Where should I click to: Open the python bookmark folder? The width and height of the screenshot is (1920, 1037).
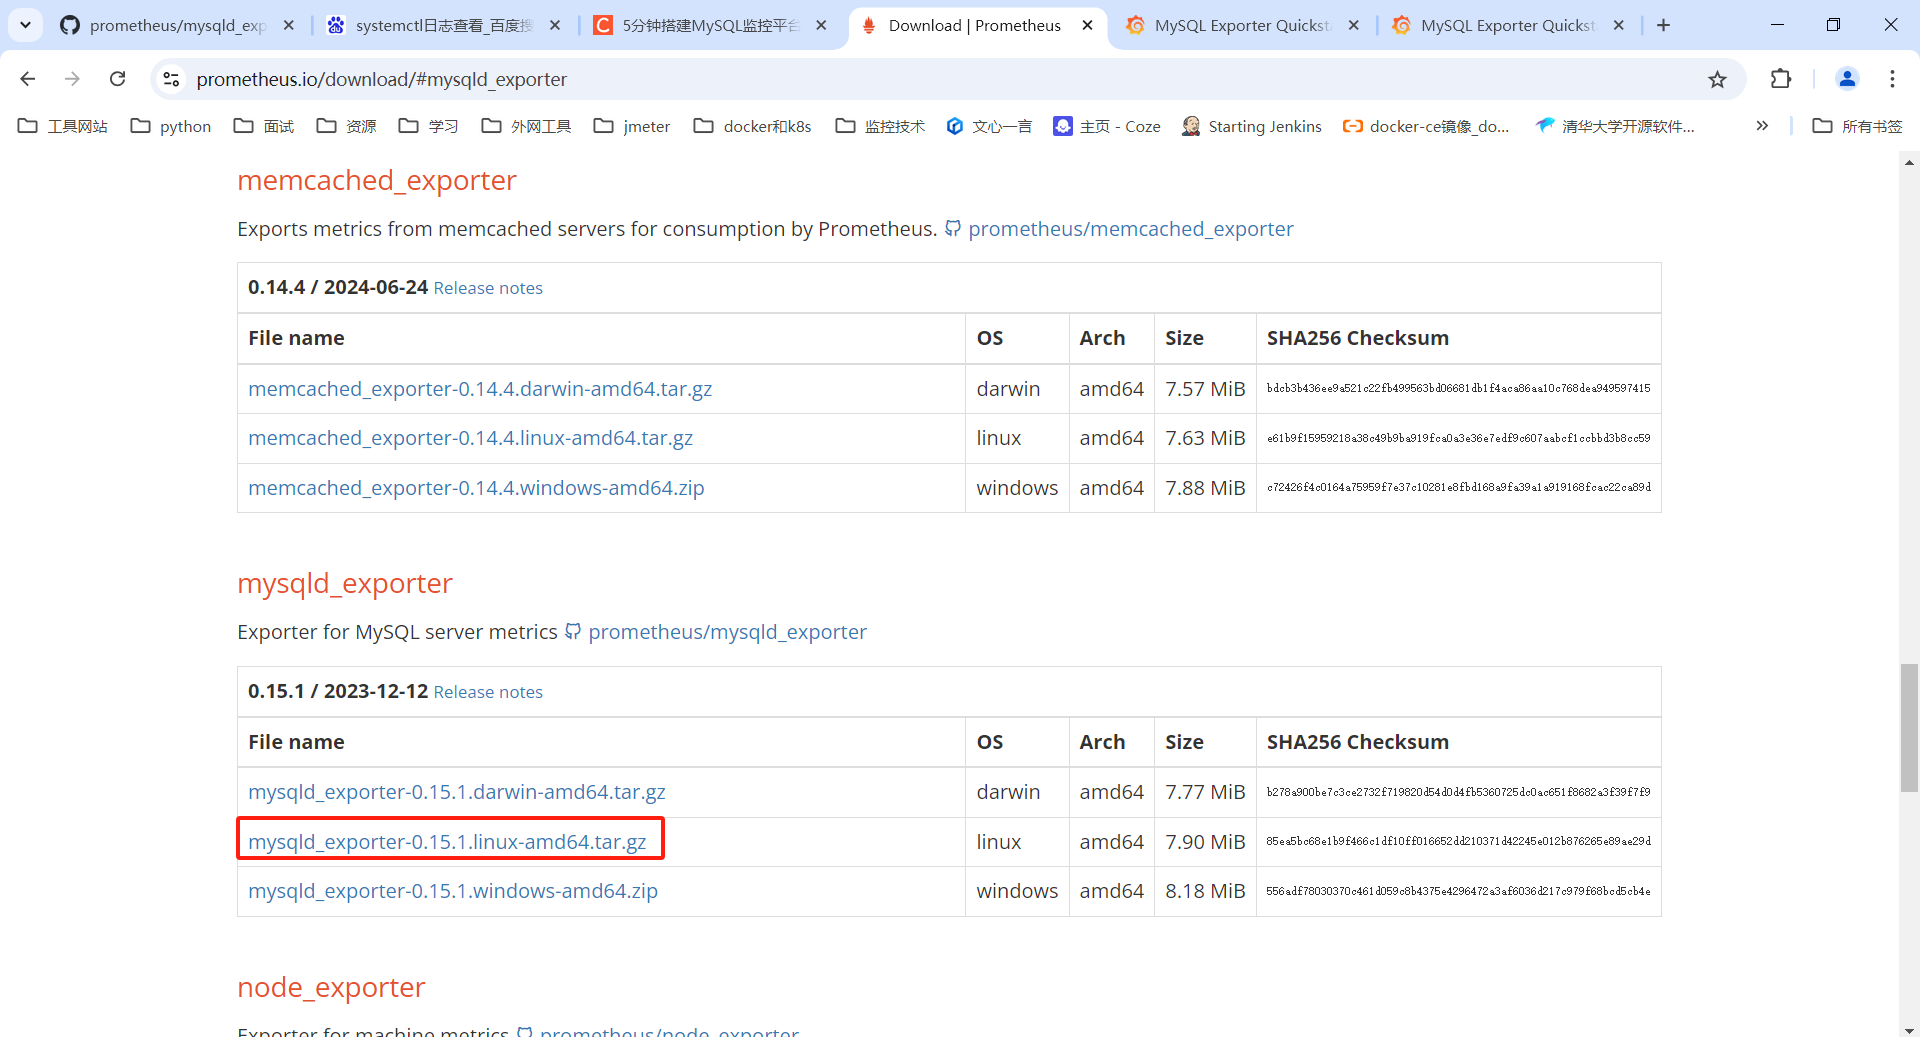[171, 126]
